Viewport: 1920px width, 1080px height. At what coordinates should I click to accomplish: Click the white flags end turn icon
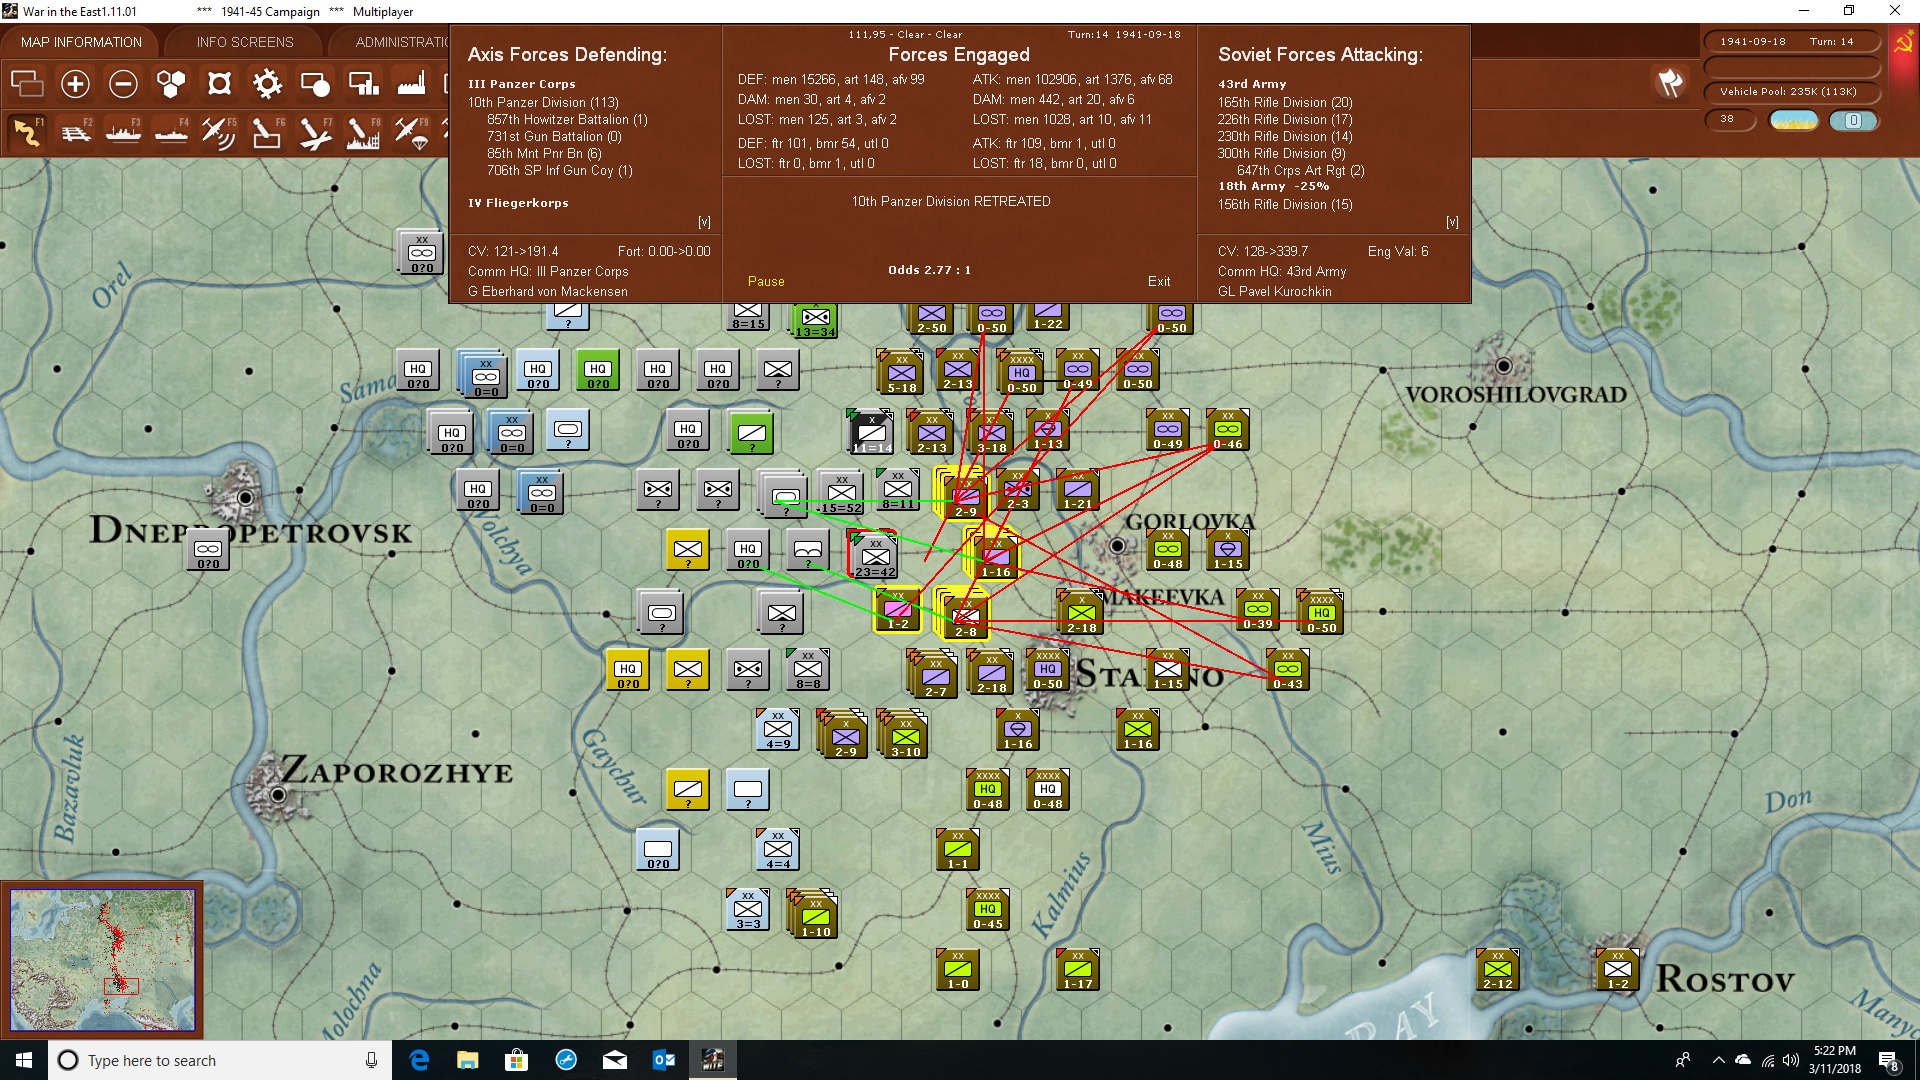(x=1670, y=83)
